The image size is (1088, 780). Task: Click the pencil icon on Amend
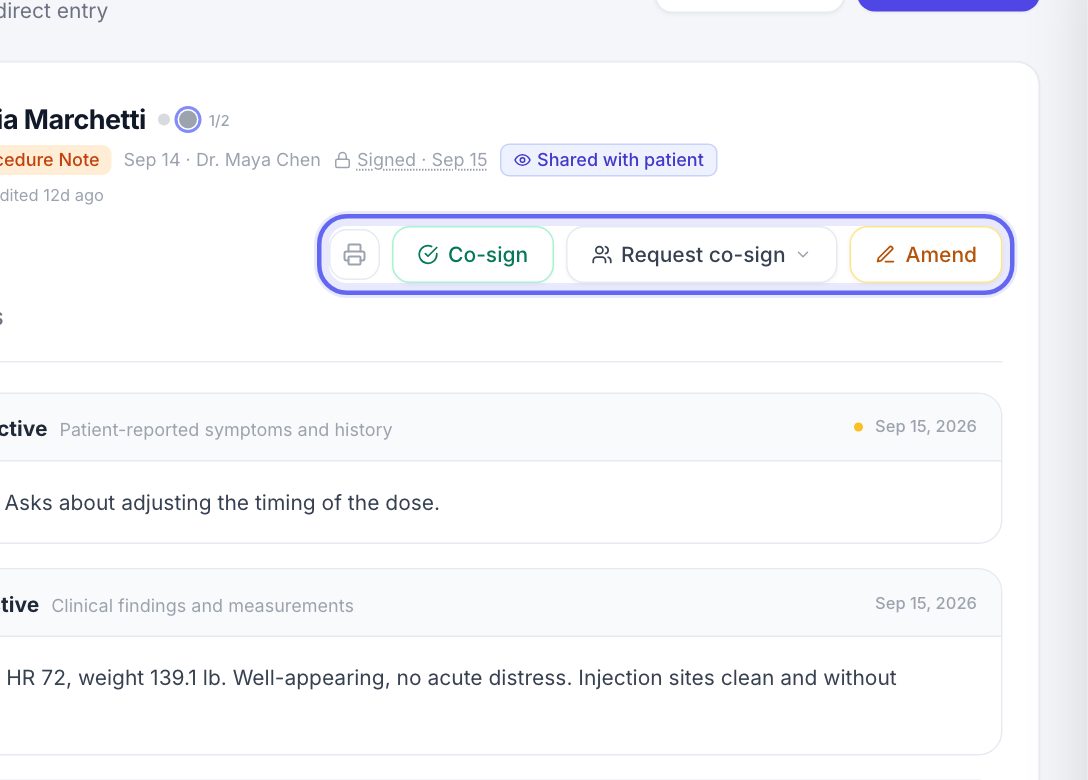(x=885, y=255)
